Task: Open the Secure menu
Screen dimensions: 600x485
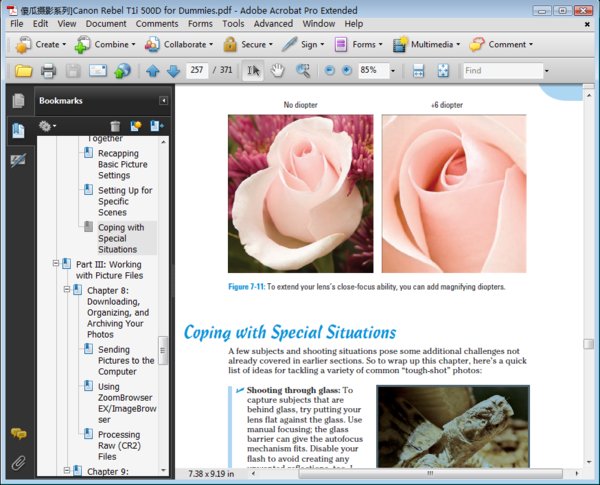Action: pyautogui.click(x=248, y=45)
